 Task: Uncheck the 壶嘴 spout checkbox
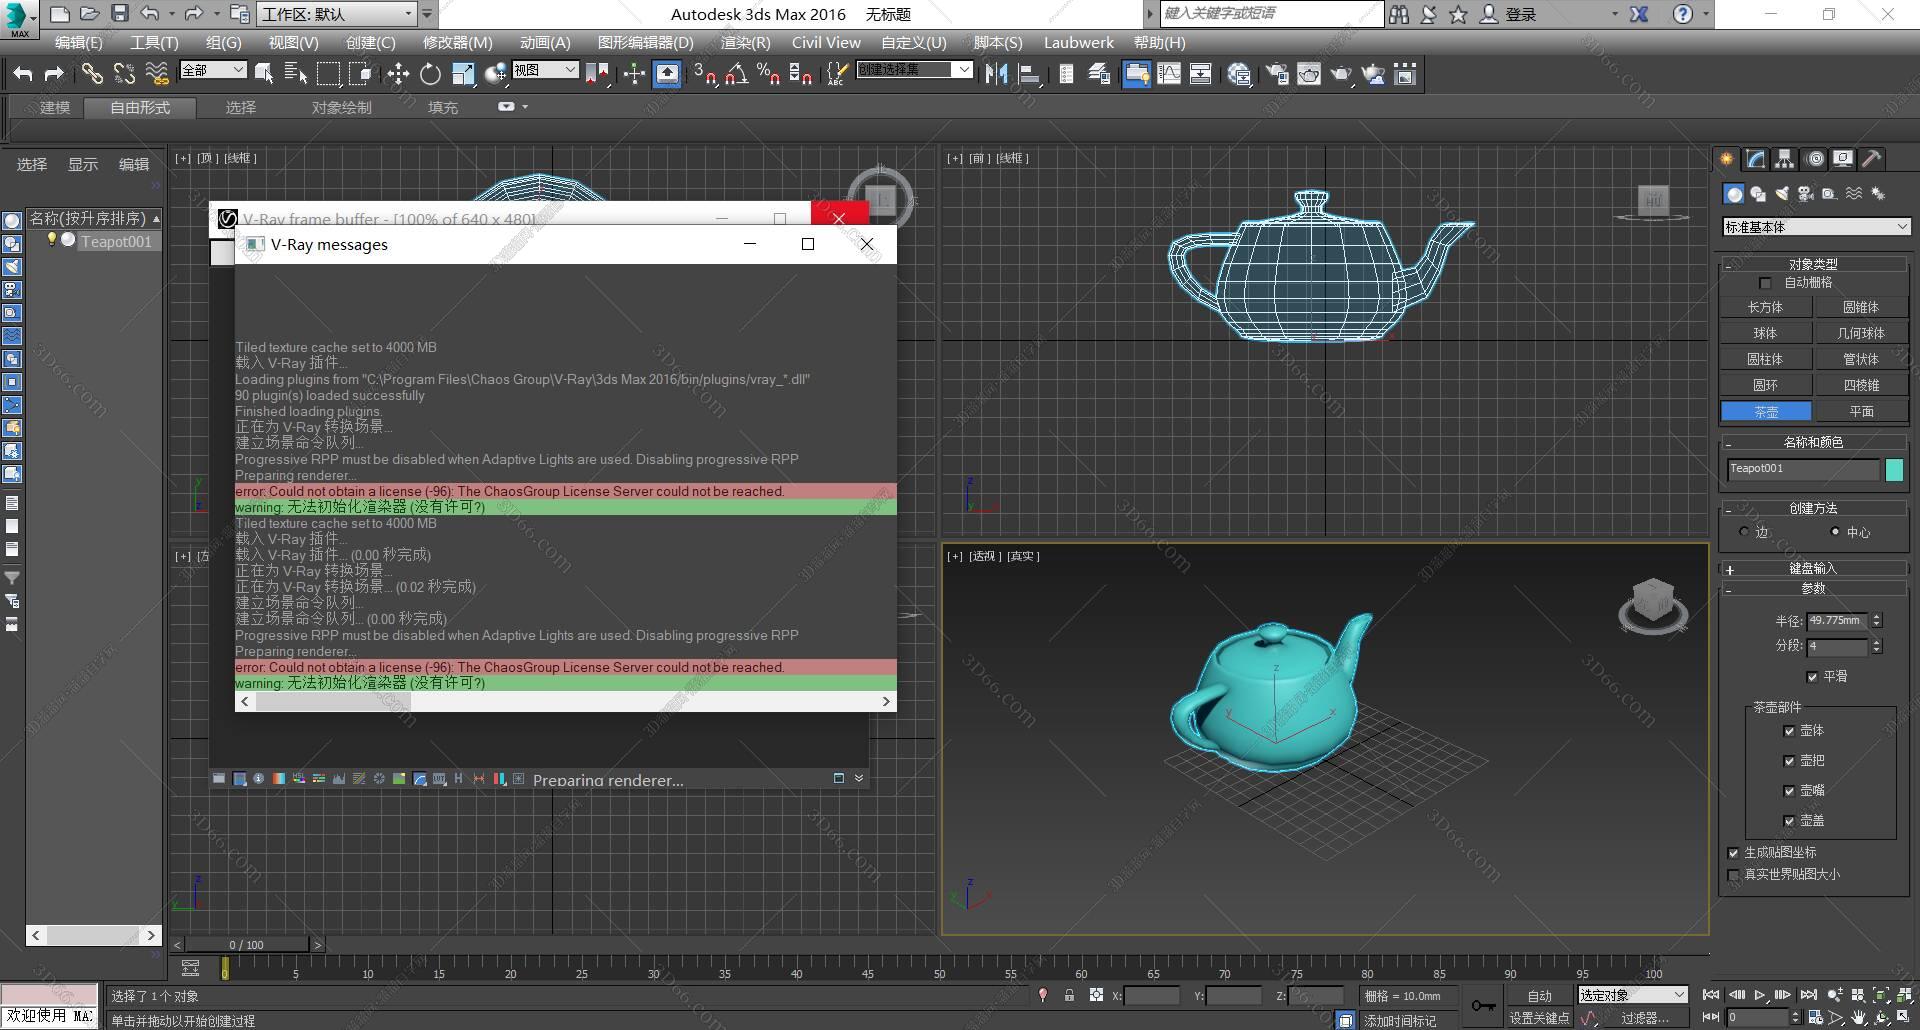(x=1789, y=791)
